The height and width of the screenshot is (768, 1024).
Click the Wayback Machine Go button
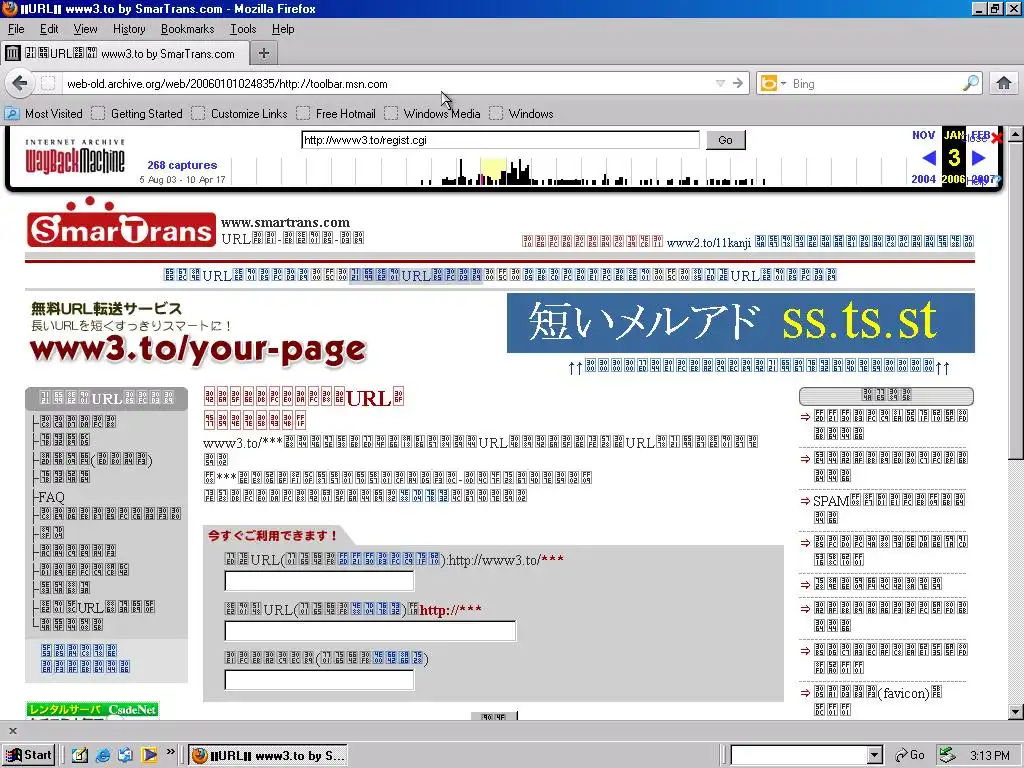pos(726,140)
